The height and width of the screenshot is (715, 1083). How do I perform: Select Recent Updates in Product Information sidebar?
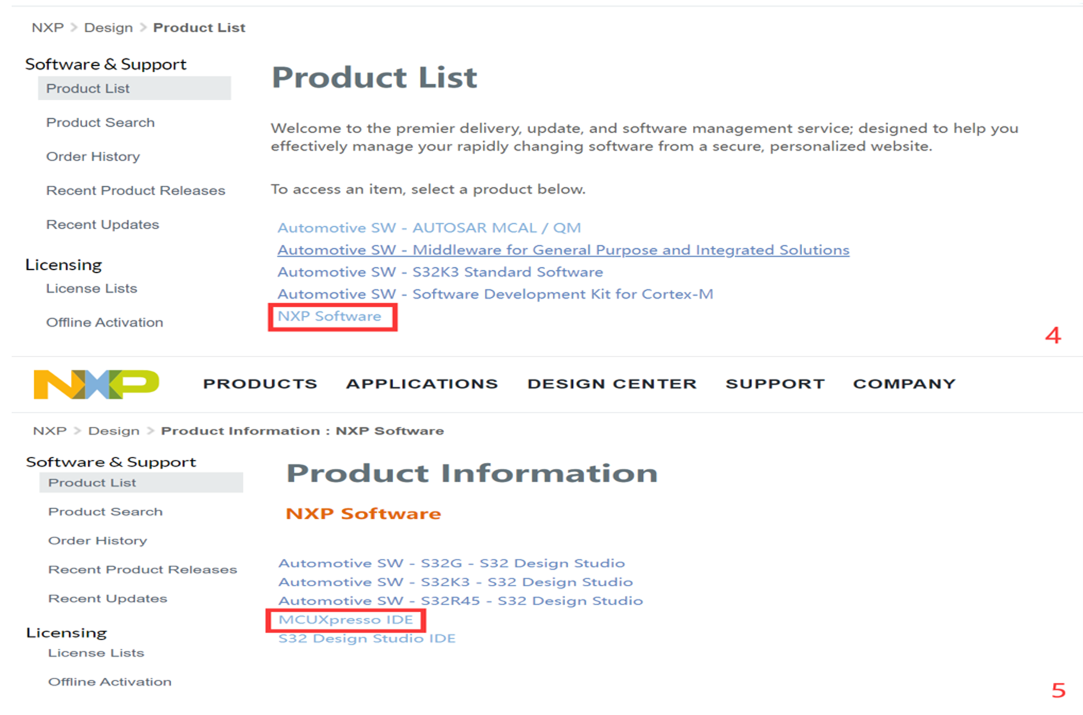tap(107, 599)
